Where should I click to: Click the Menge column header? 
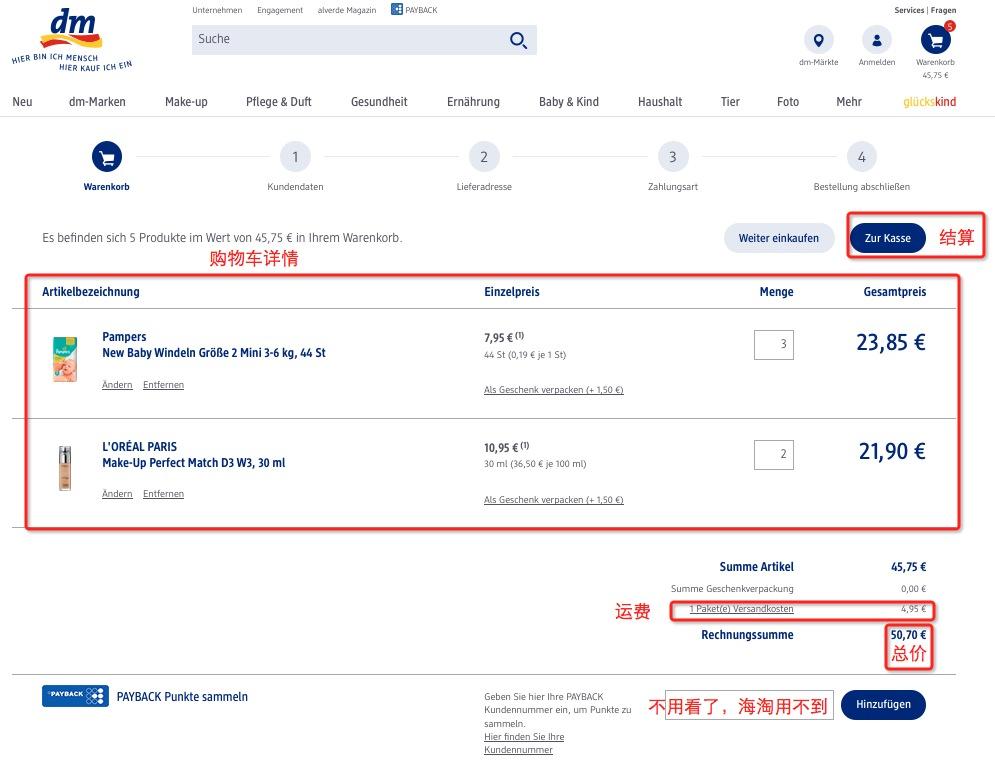coord(776,292)
